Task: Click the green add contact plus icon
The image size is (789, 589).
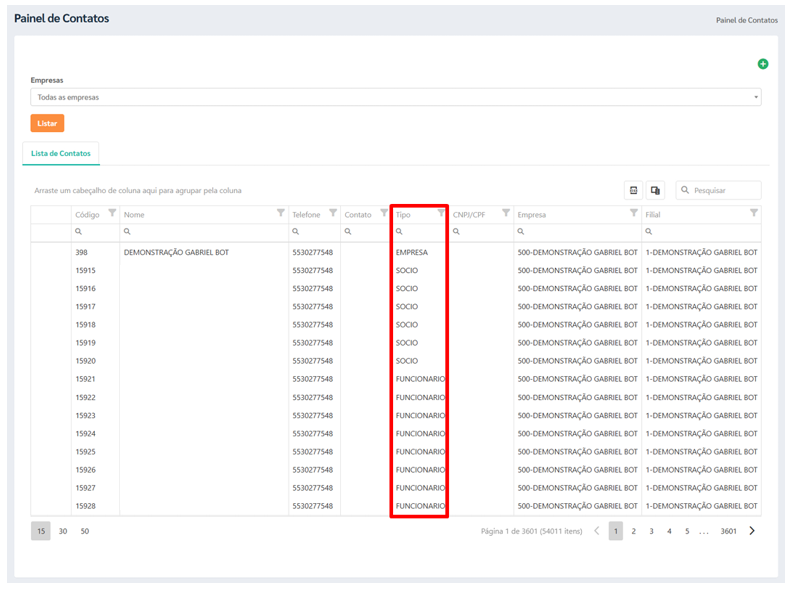Action: pos(763,64)
